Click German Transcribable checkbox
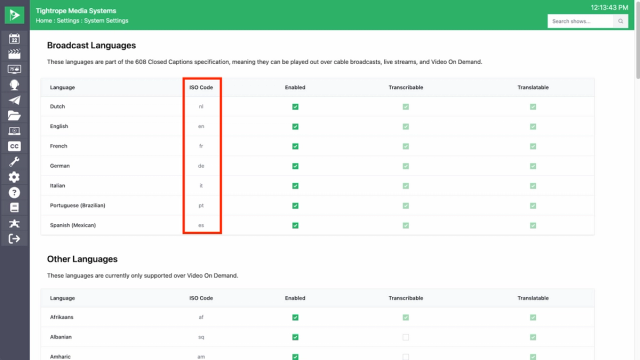Screen dimensions: 640x360 click(x=406, y=166)
